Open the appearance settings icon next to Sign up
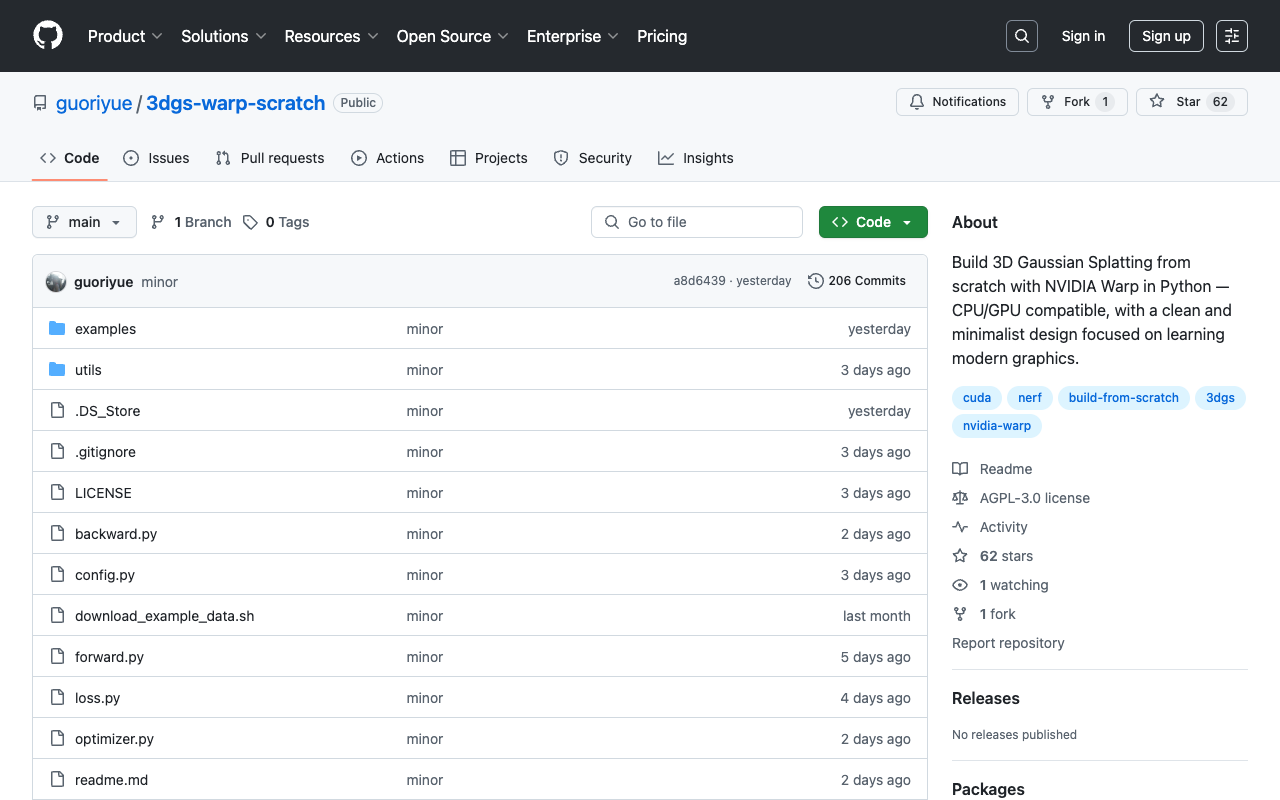Image resolution: width=1280 pixels, height=800 pixels. click(1232, 36)
